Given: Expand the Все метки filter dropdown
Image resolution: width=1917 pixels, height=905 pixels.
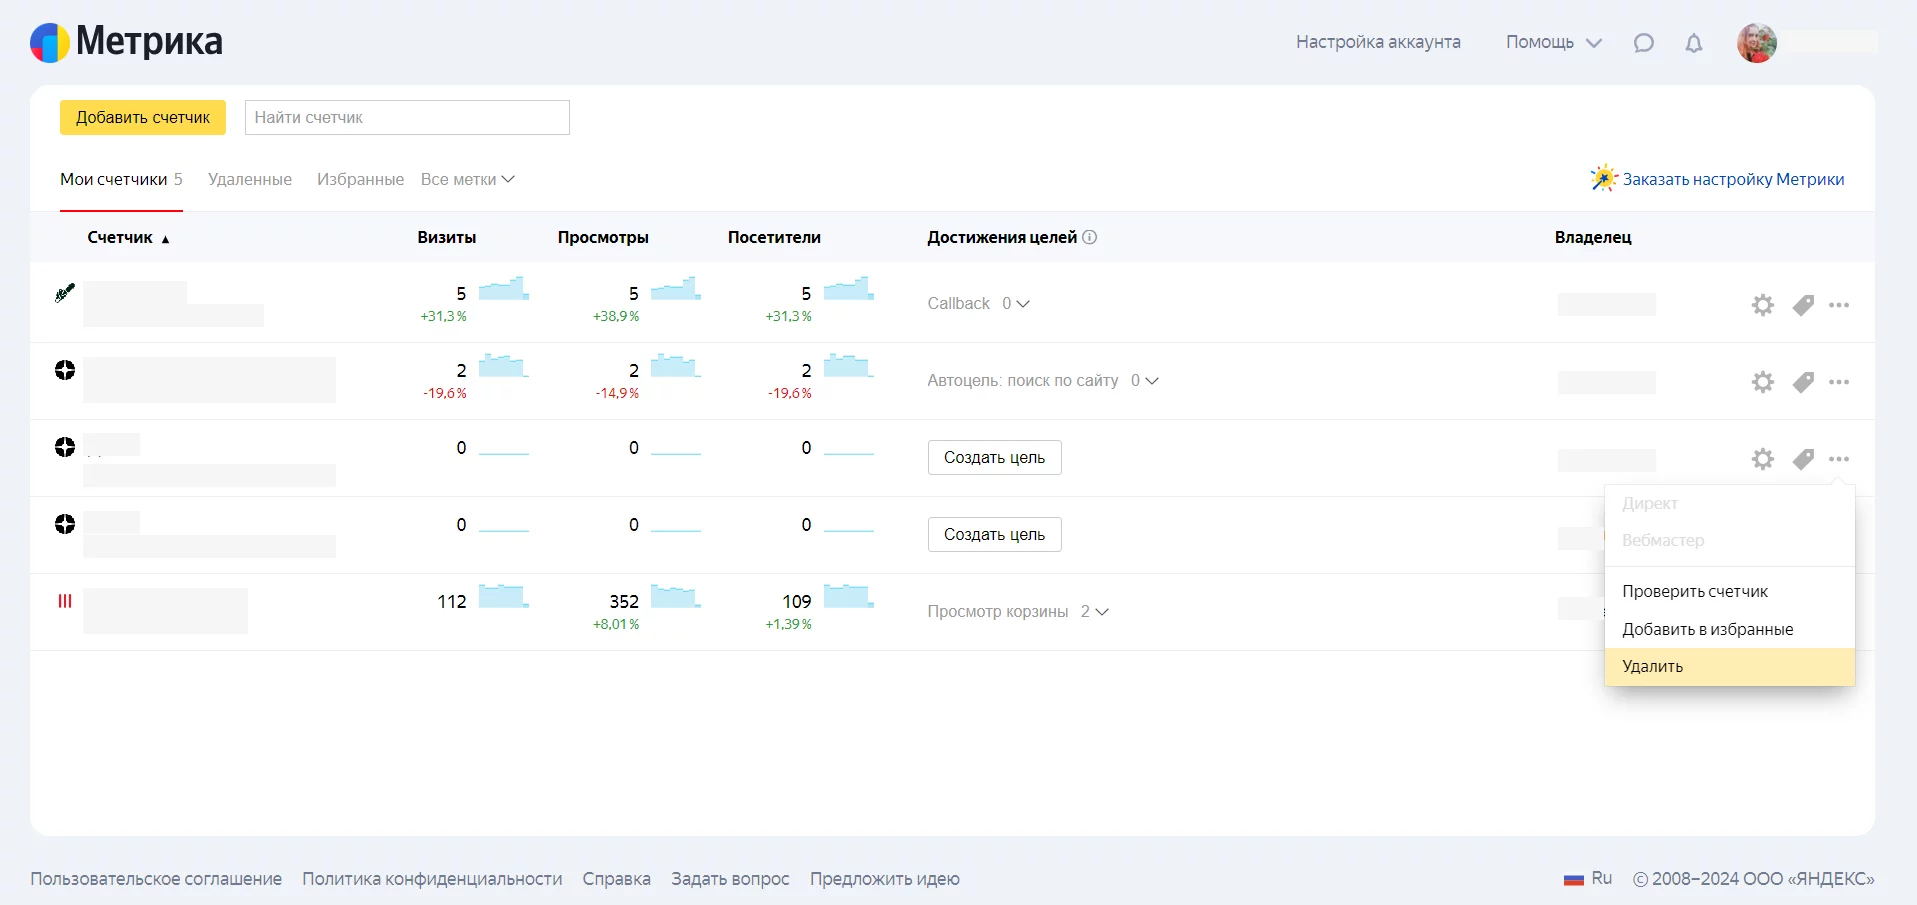Looking at the screenshot, I should (467, 179).
